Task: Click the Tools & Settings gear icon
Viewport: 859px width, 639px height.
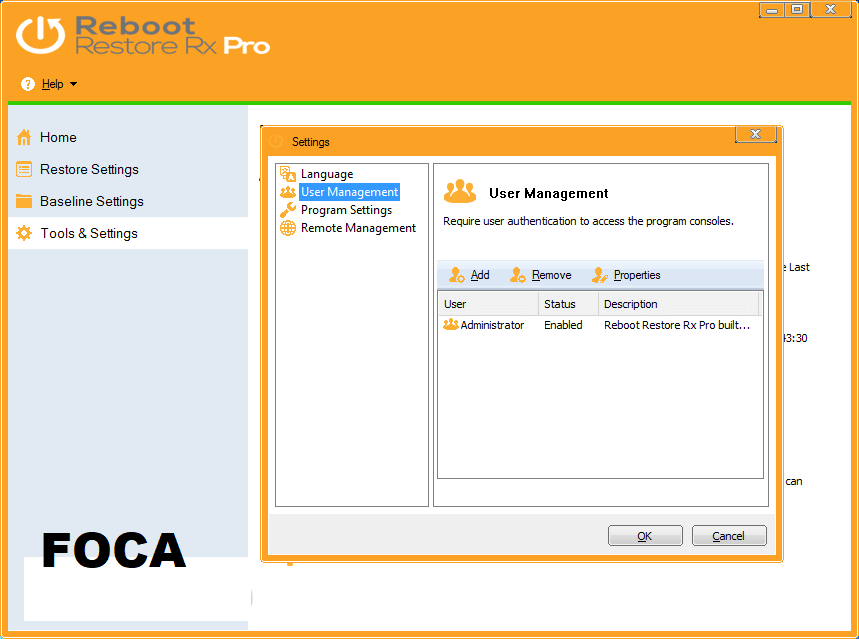Action: 24,233
